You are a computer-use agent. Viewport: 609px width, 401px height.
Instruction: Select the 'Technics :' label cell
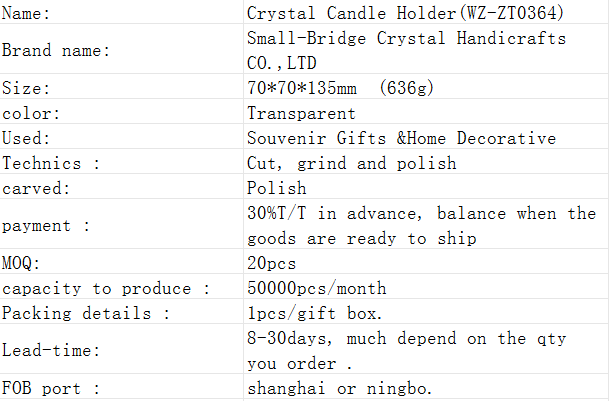coord(122,162)
